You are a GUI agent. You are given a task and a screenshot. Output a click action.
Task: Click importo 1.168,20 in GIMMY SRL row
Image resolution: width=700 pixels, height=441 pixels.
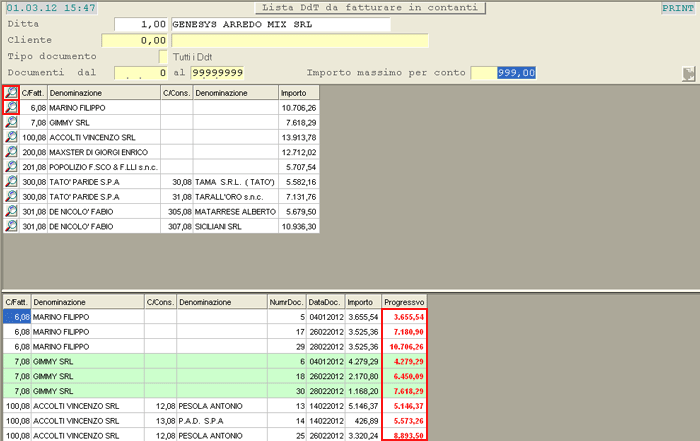click(363, 391)
